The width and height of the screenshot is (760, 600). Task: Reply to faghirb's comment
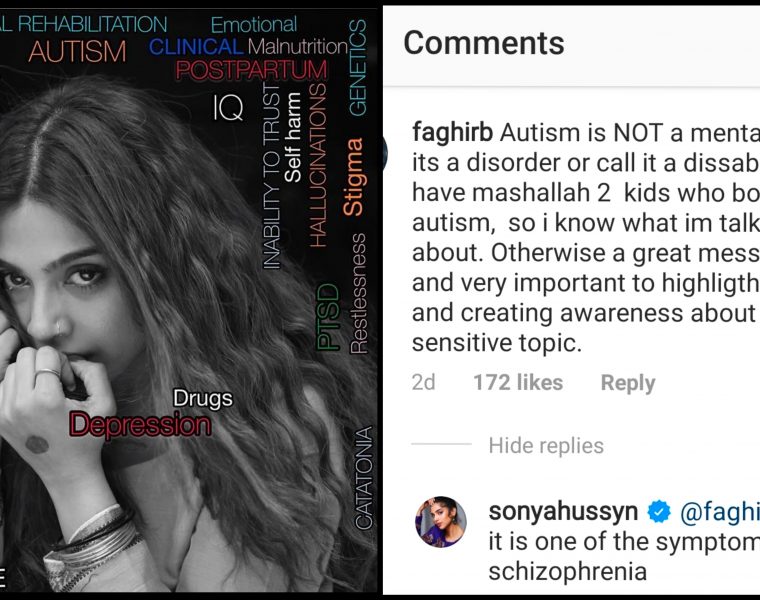point(627,383)
